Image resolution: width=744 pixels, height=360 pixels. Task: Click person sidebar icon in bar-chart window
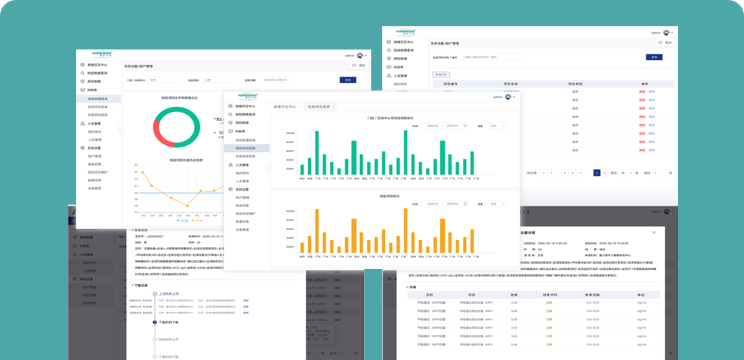tap(231, 165)
